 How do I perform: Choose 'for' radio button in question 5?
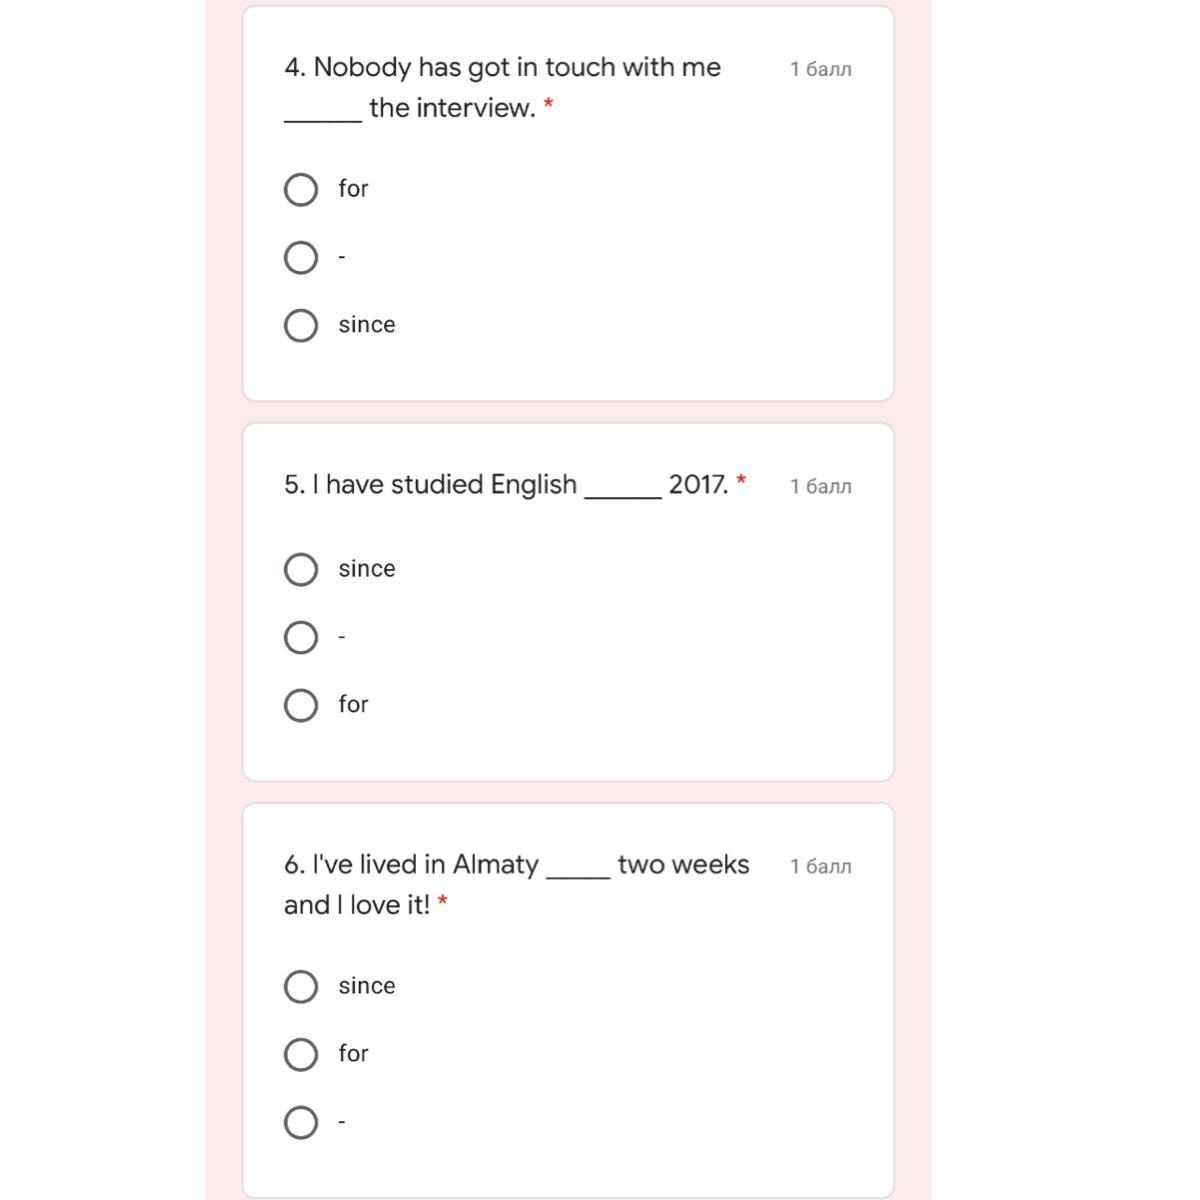click(x=301, y=705)
